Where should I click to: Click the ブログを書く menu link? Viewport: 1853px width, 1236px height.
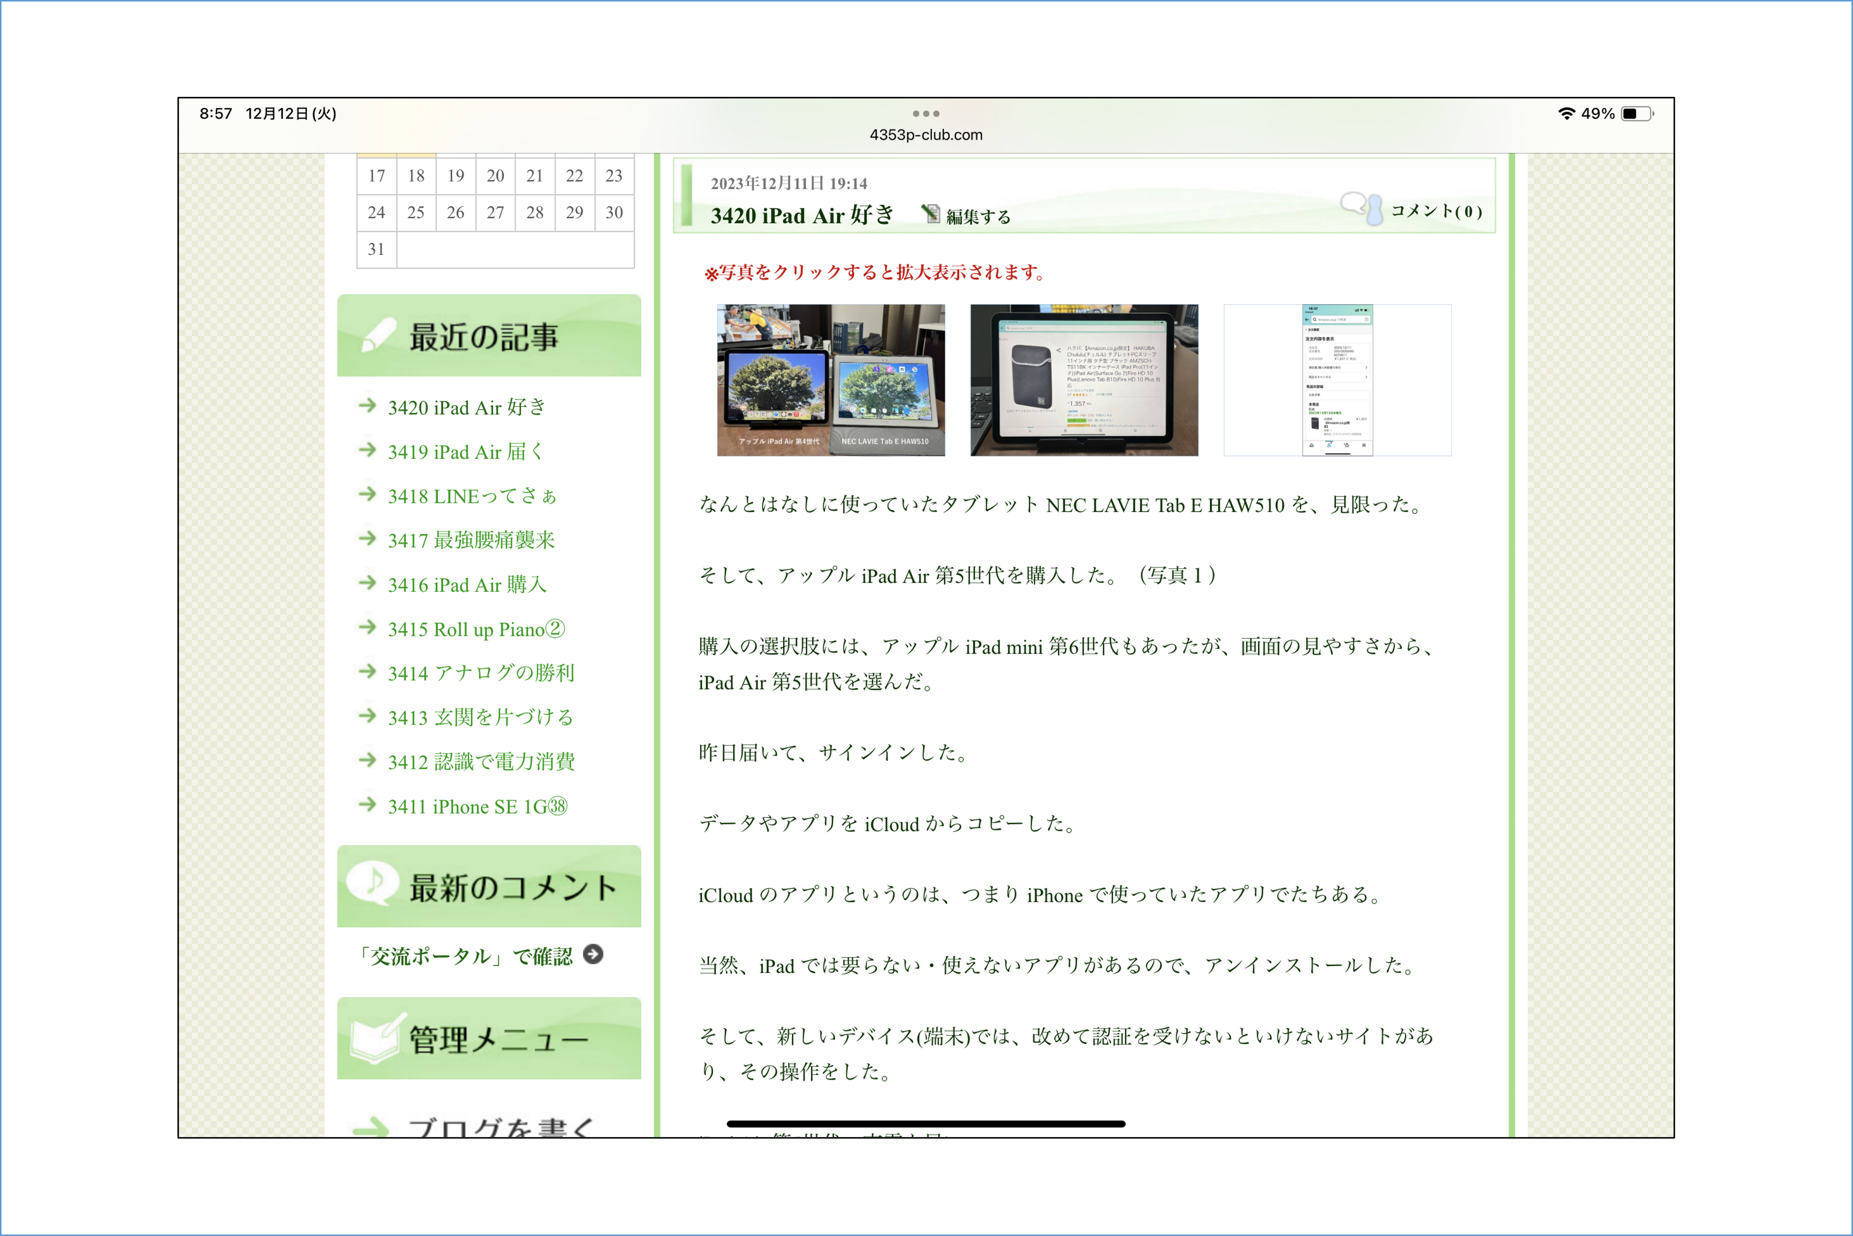pos(501,1127)
